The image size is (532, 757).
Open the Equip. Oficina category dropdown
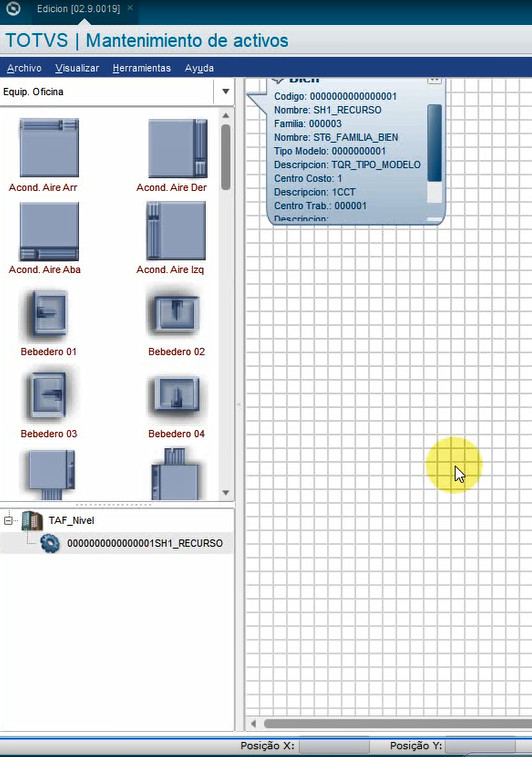(225, 92)
